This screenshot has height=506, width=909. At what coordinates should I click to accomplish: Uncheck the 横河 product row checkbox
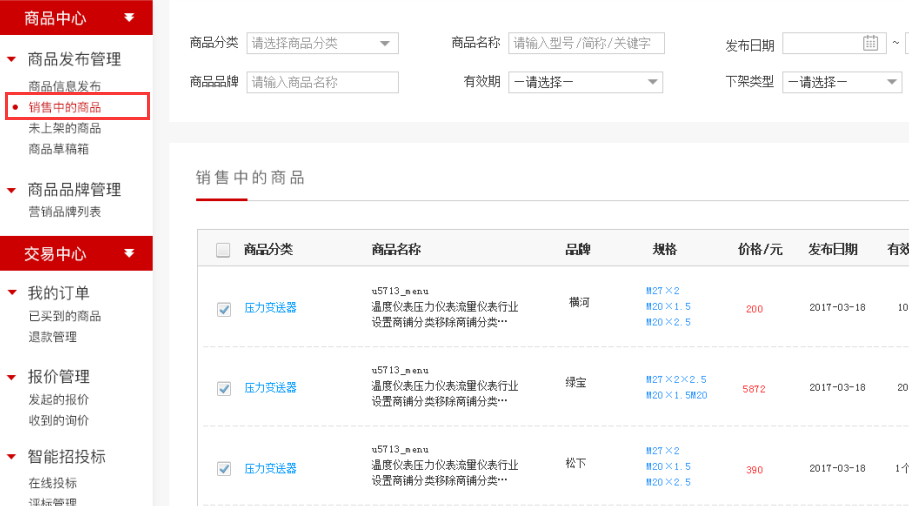coord(224,309)
